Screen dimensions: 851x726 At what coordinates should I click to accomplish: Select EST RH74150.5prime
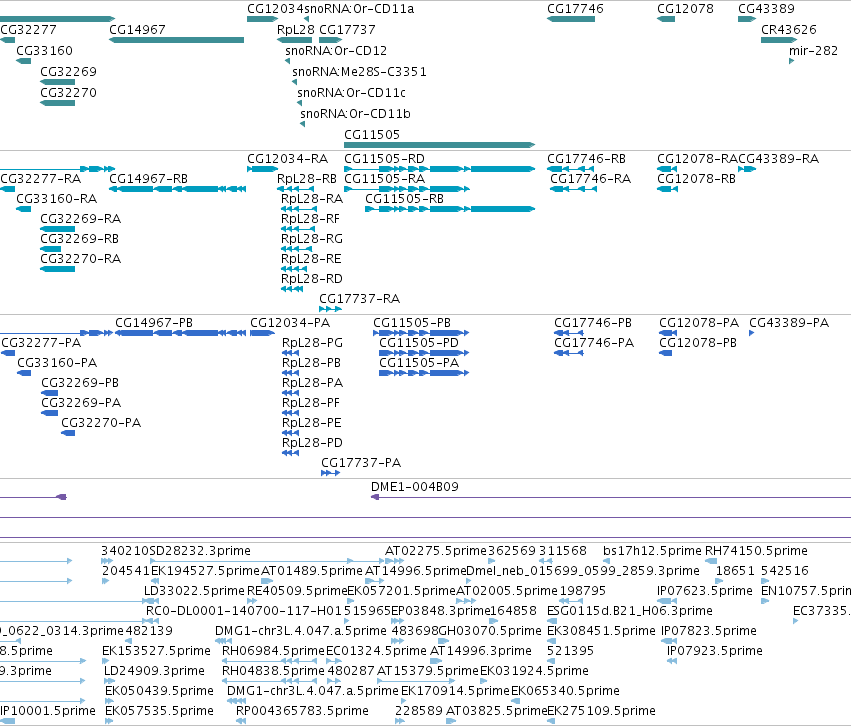pyautogui.click(x=756, y=551)
